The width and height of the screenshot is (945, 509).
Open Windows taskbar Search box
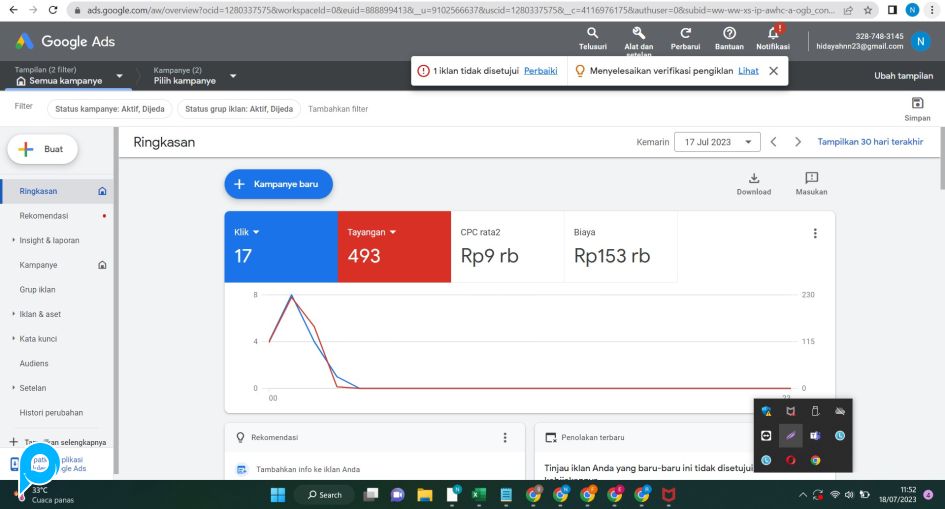point(325,495)
